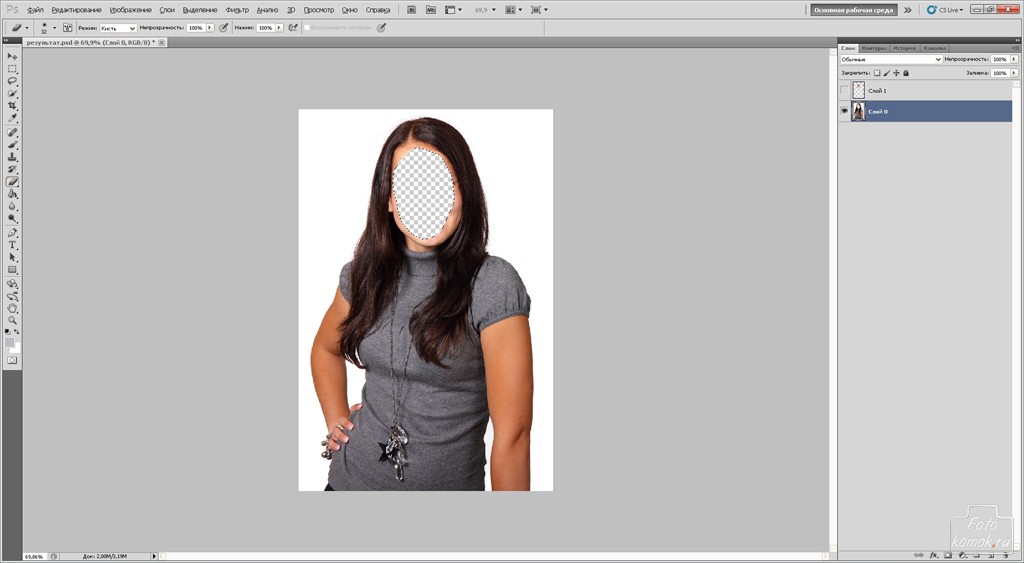
Task: Toggle airbrush mode in options bar
Action: [293, 28]
